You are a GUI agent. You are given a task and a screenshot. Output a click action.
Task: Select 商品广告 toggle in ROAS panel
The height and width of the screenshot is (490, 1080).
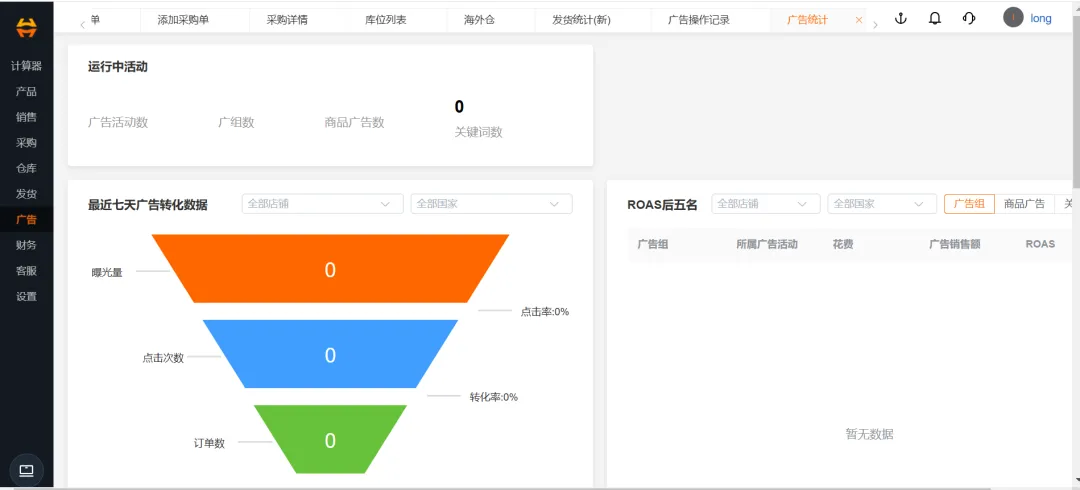click(x=1024, y=204)
